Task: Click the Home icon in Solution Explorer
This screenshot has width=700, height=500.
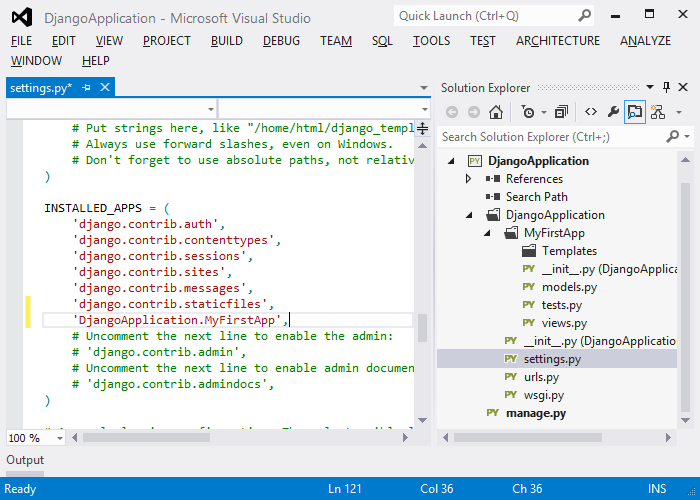Action: coord(495,112)
